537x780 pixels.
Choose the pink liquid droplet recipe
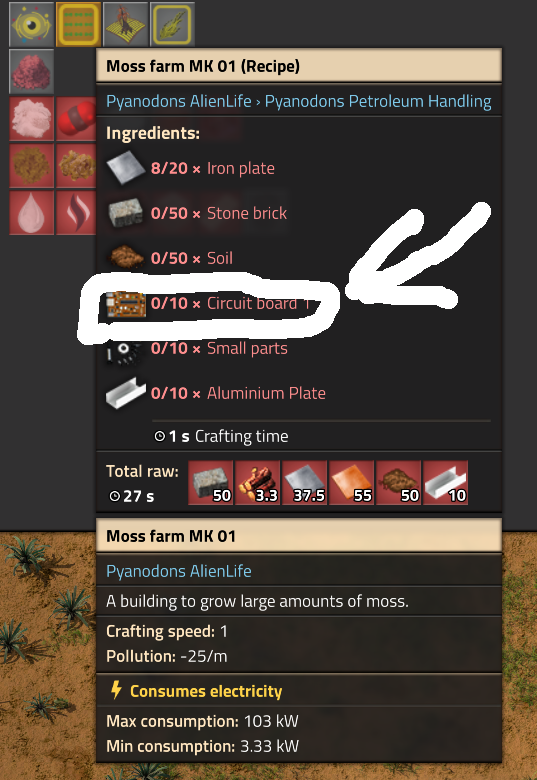31,212
